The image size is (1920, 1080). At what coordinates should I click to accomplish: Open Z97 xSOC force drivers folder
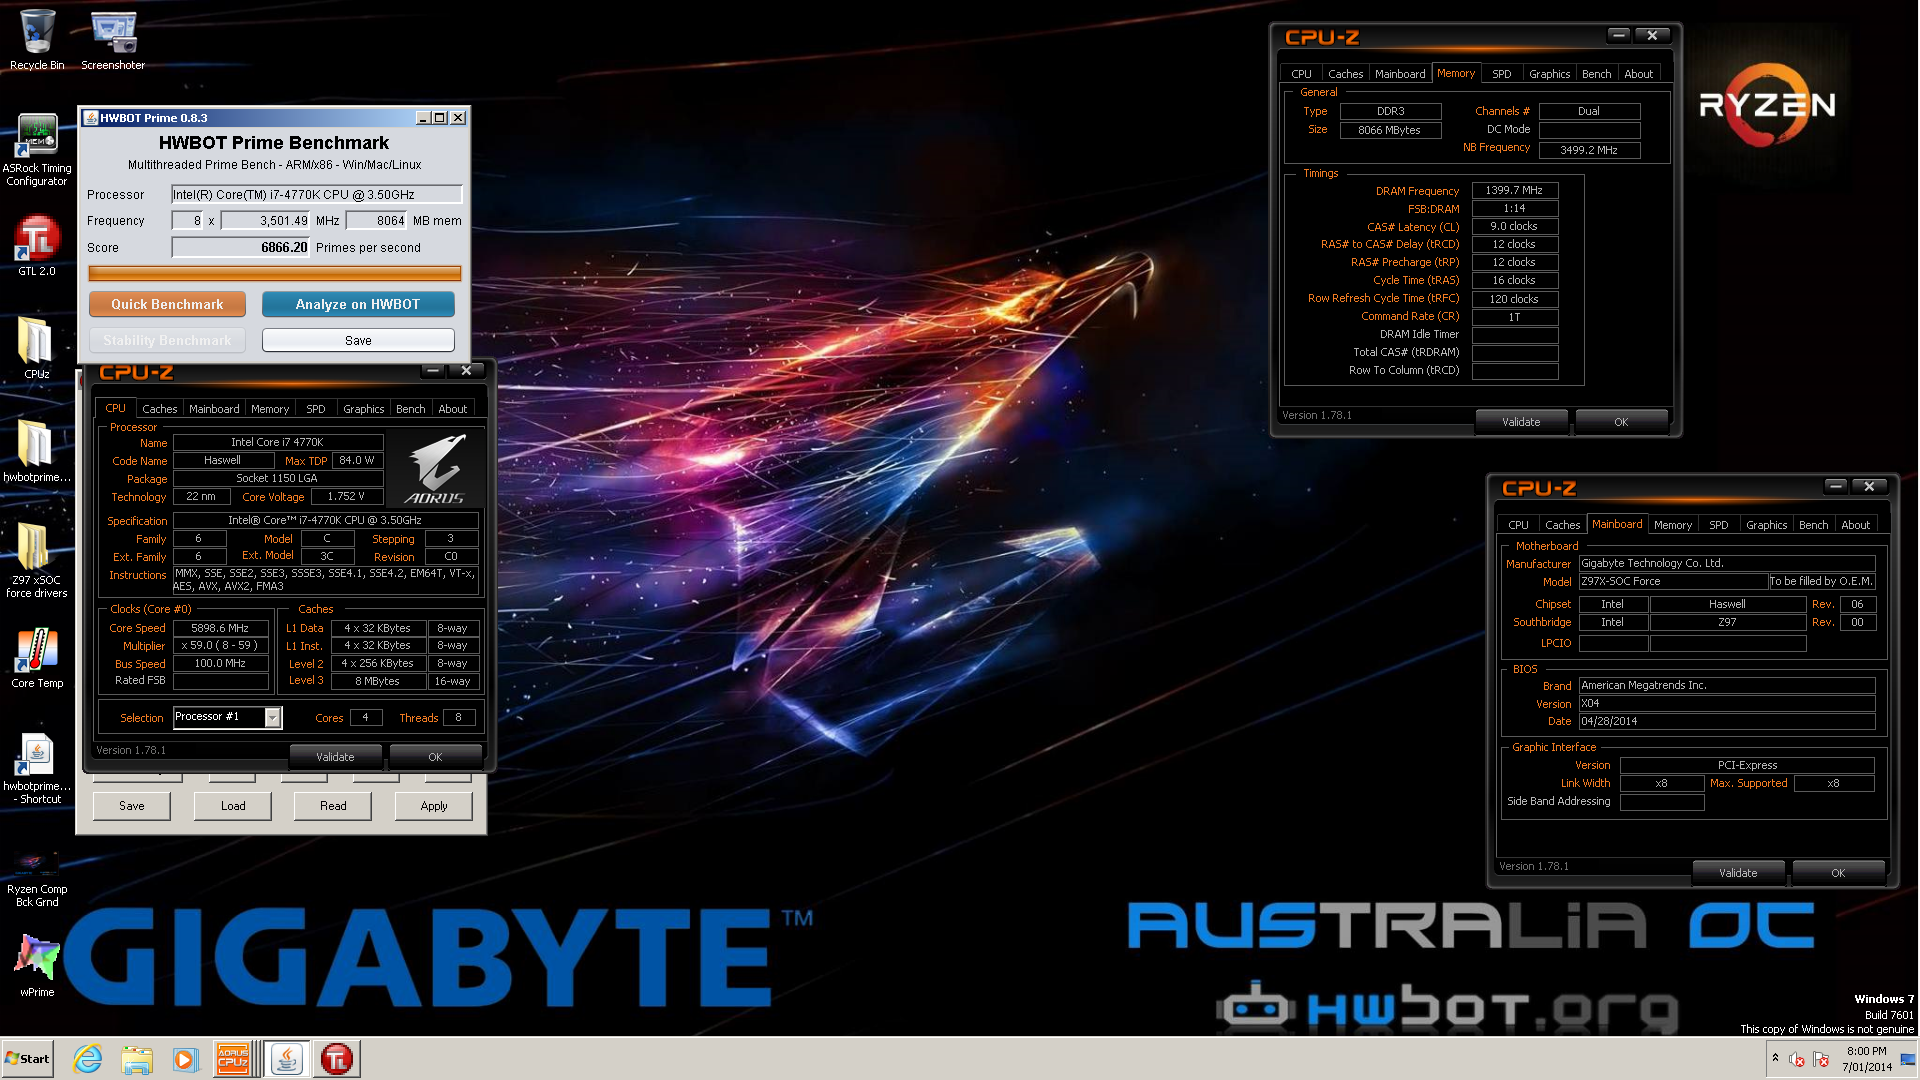point(37,560)
